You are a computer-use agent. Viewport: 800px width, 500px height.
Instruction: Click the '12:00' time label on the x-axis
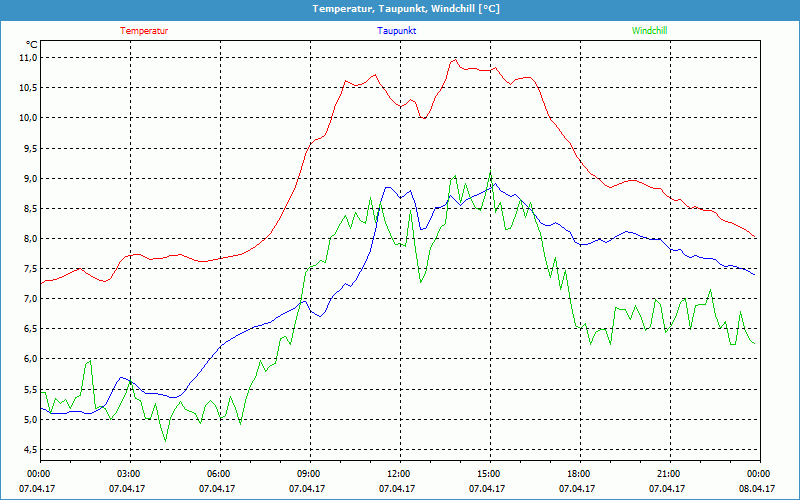click(400, 474)
